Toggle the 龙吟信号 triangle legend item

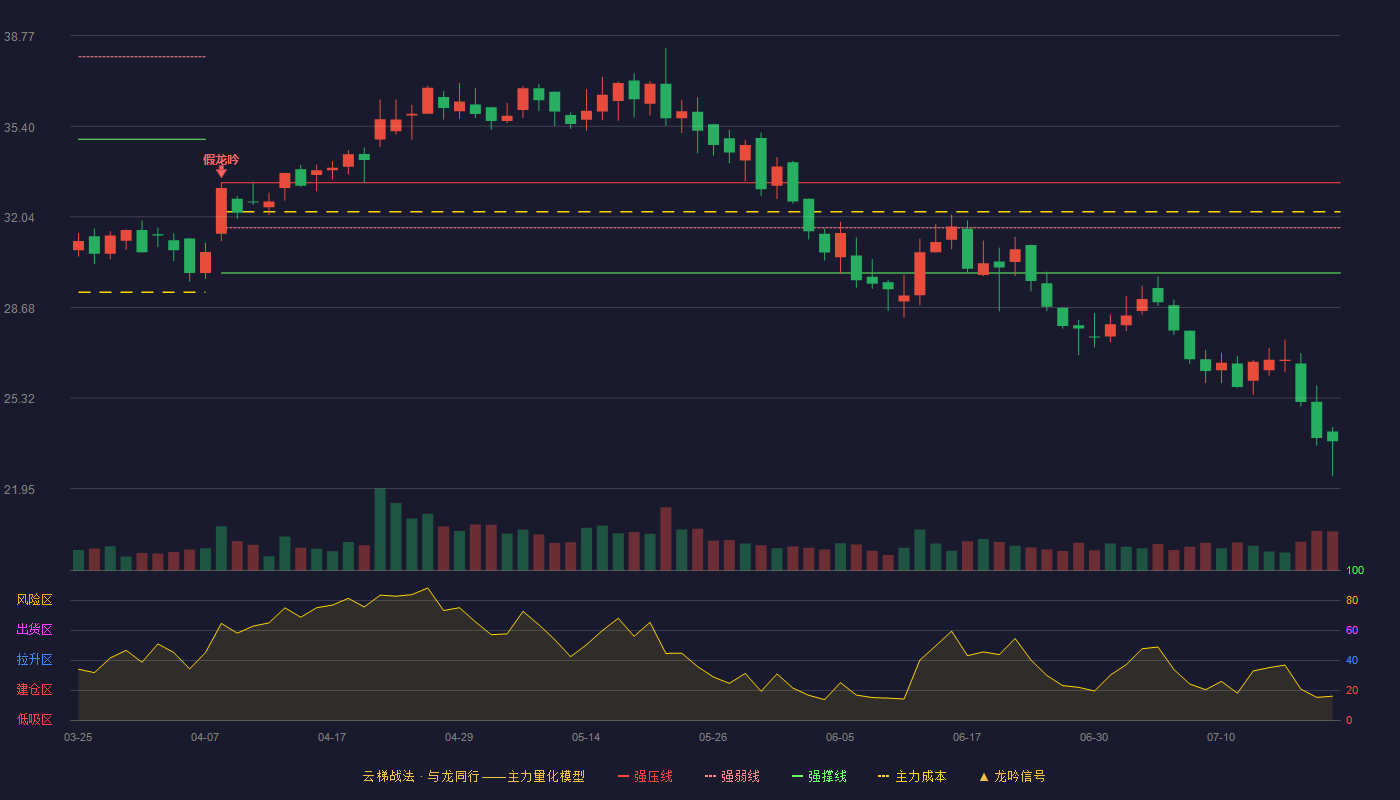click(x=1012, y=776)
